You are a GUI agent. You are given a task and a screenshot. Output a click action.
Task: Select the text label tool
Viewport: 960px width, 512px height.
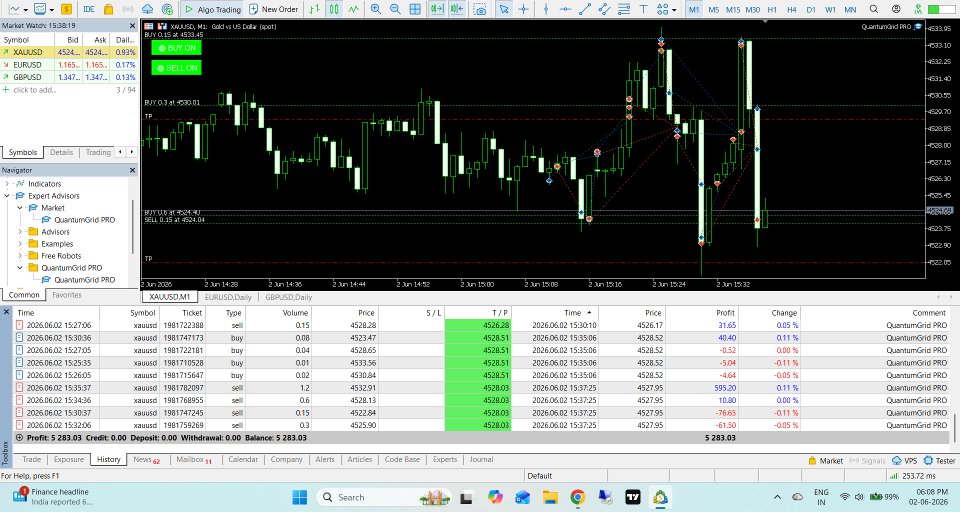[643, 9]
